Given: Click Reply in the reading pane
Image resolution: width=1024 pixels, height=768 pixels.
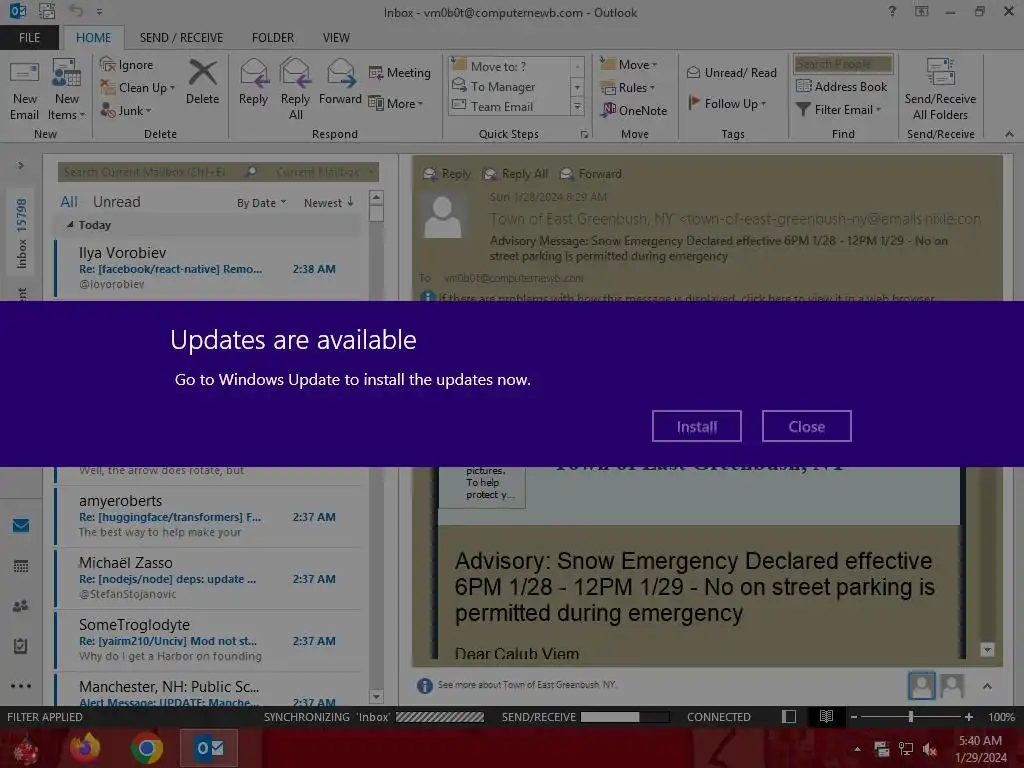Looking at the screenshot, I should (x=447, y=174).
